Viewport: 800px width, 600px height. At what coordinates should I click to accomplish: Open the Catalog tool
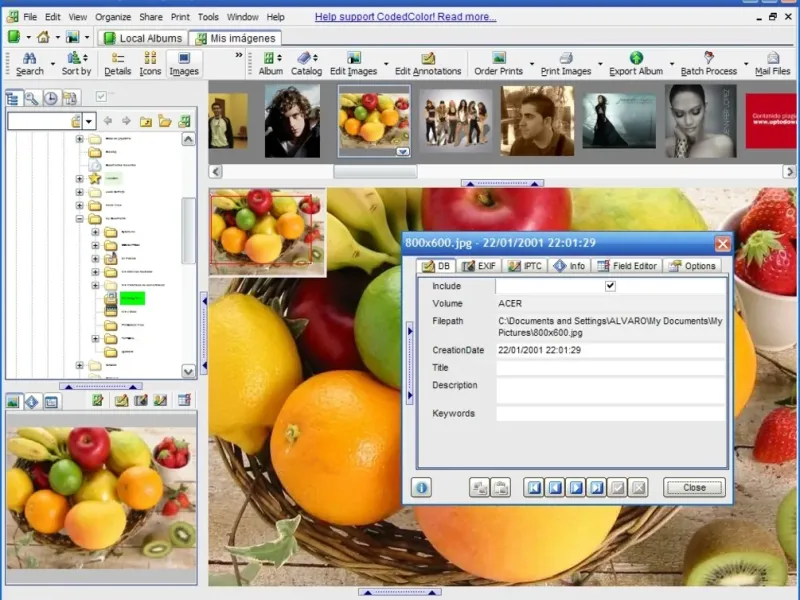pos(306,64)
